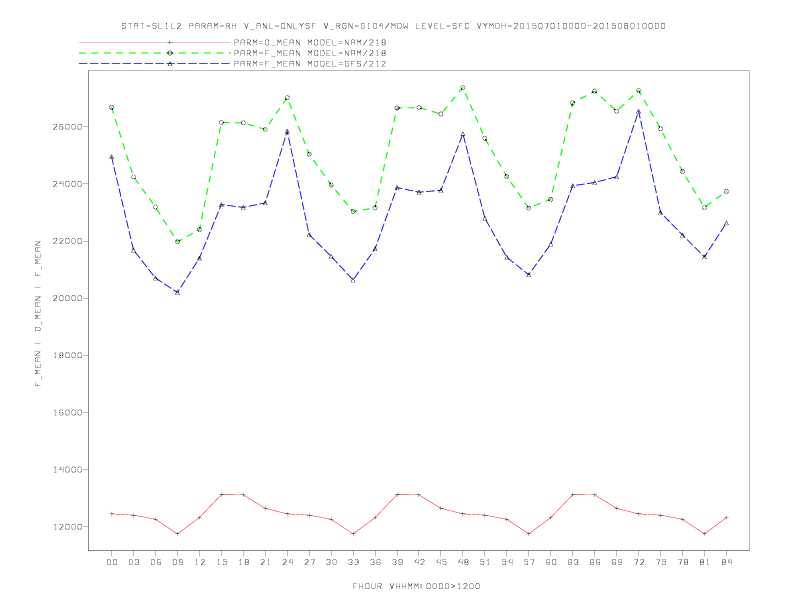Click y-axis tick label 14000
The image size is (792, 612).
[x=67, y=470]
